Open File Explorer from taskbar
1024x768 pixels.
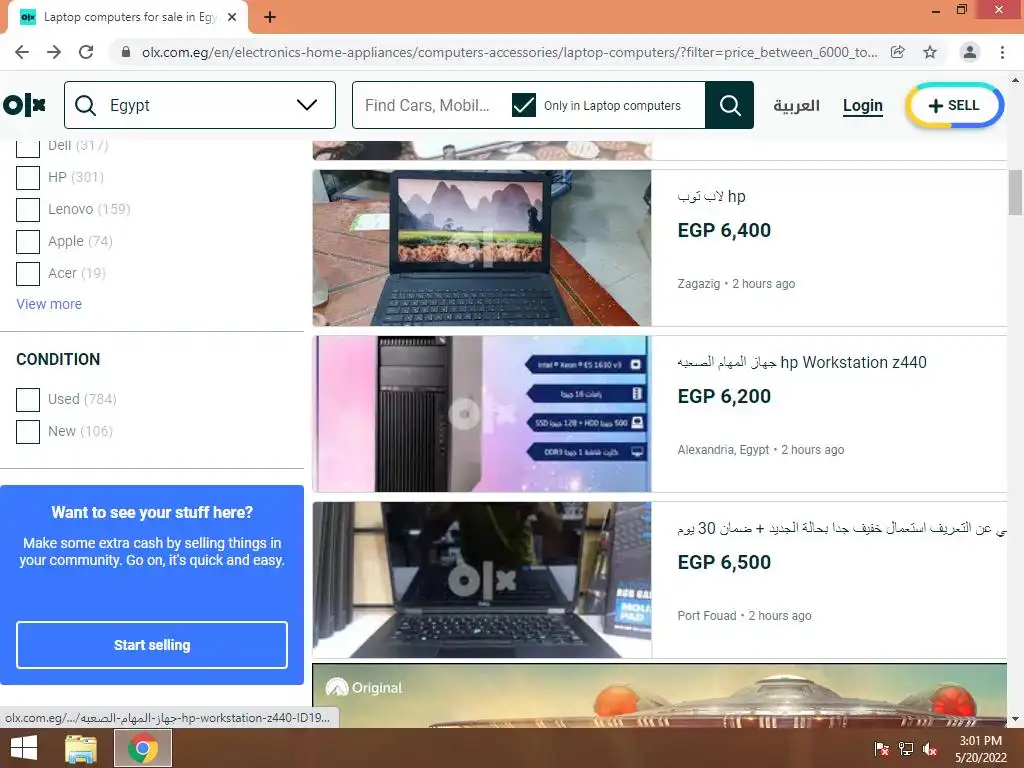click(x=81, y=748)
